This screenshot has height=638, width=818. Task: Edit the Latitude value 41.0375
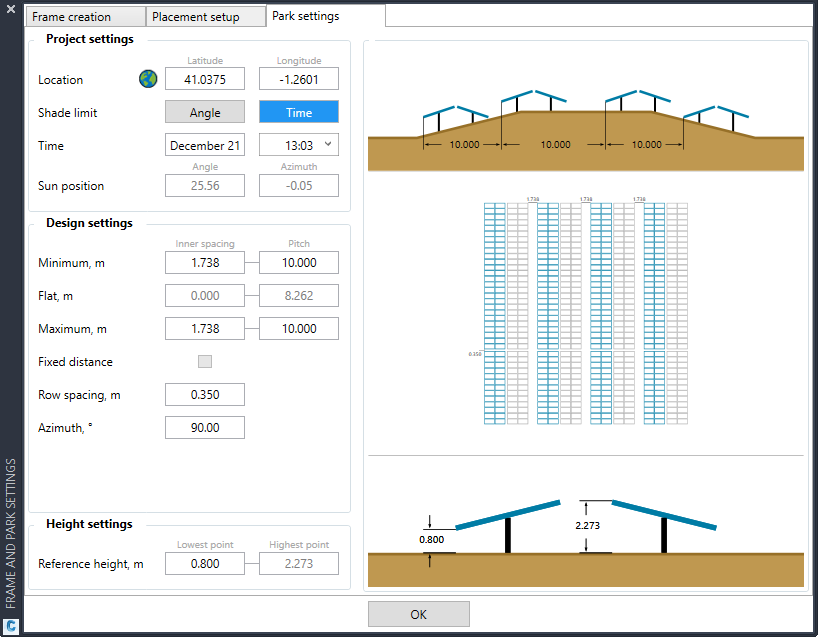click(204, 78)
